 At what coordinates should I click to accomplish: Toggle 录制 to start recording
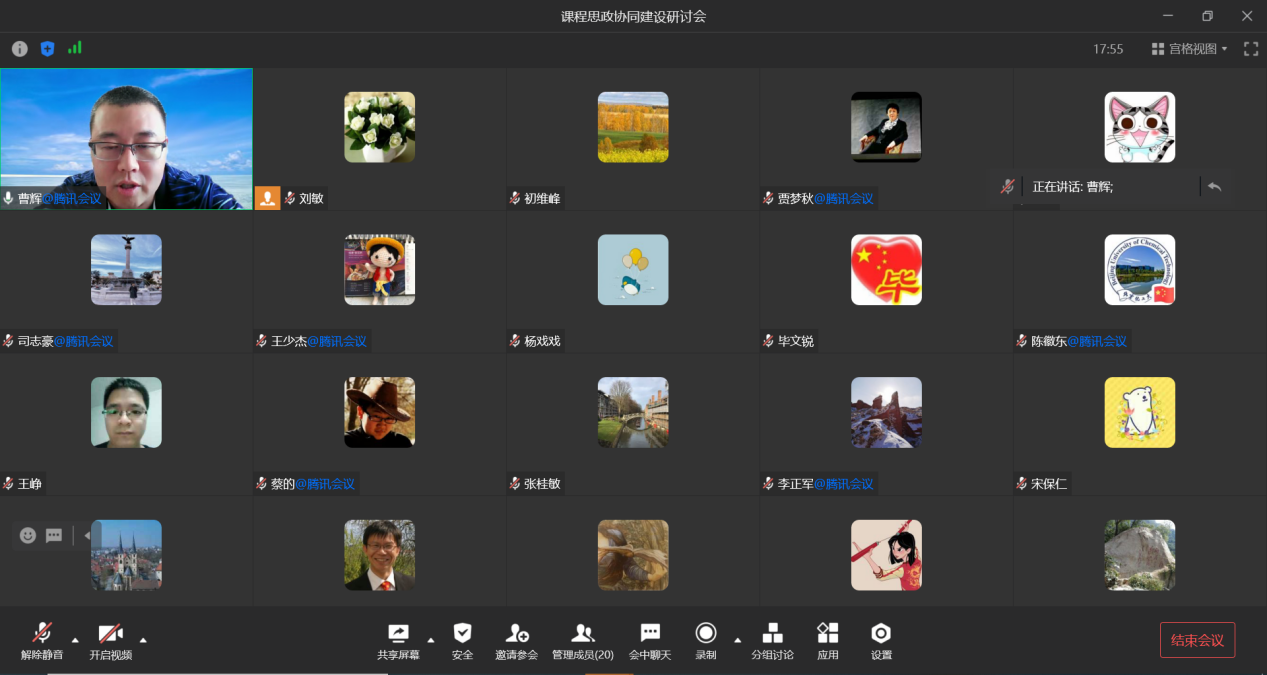(706, 641)
